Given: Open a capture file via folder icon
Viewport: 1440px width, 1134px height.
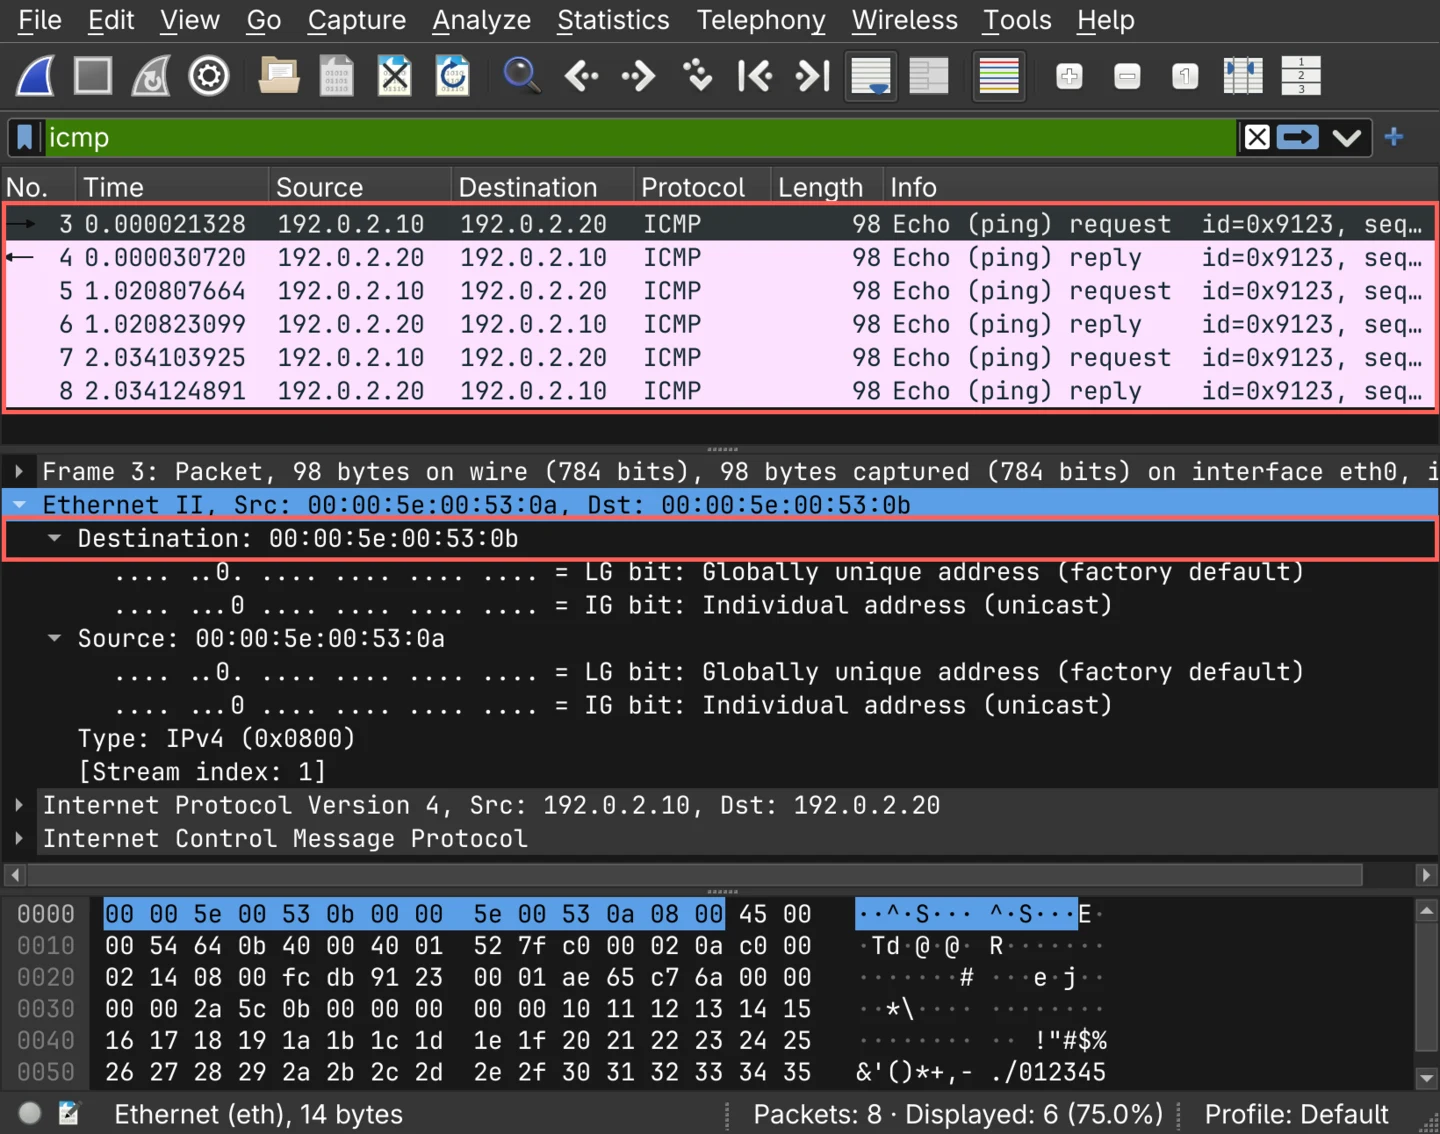Looking at the screenshot, I should click(279, 76).
